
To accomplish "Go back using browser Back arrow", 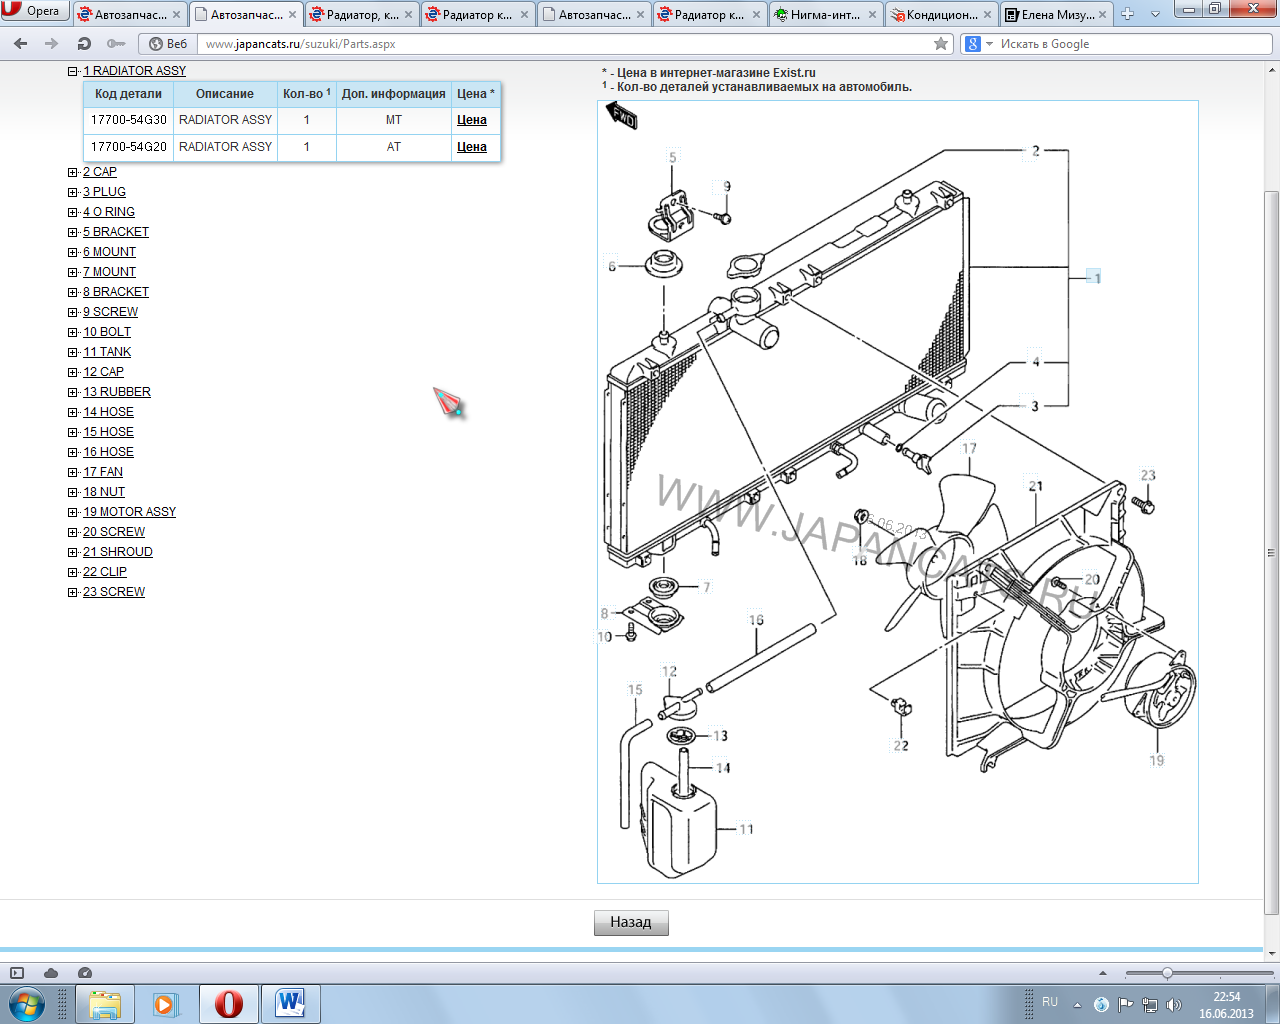I will (21, 44).
